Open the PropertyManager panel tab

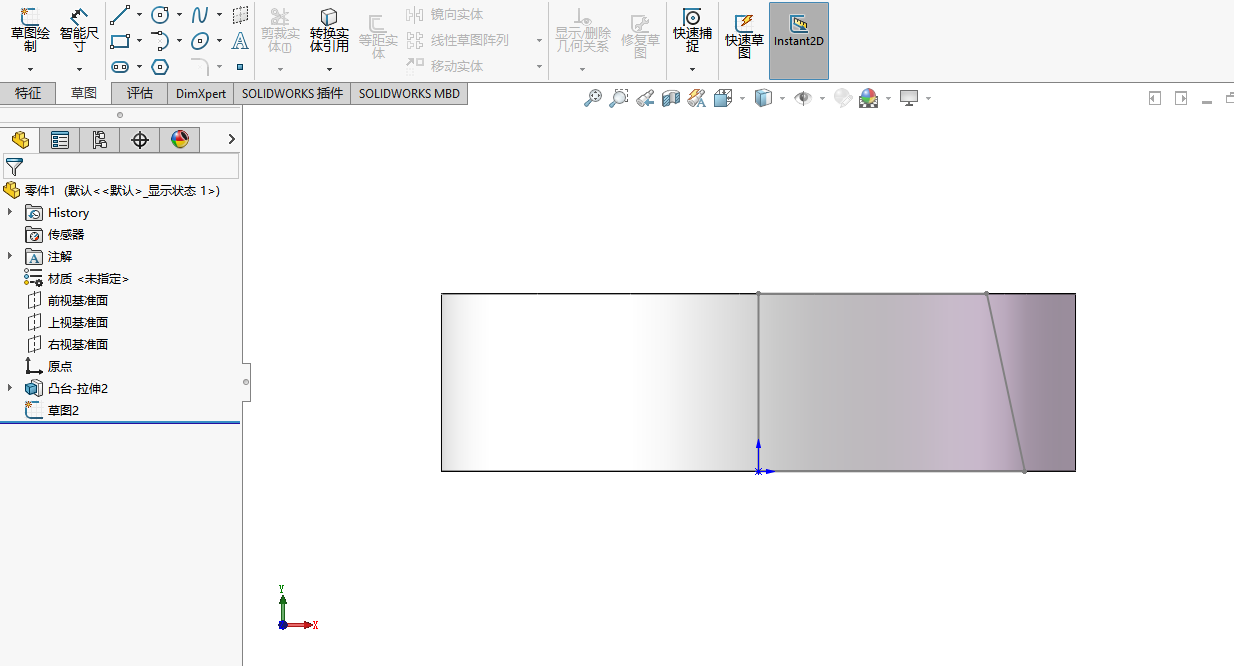click(x=60, y=140)
